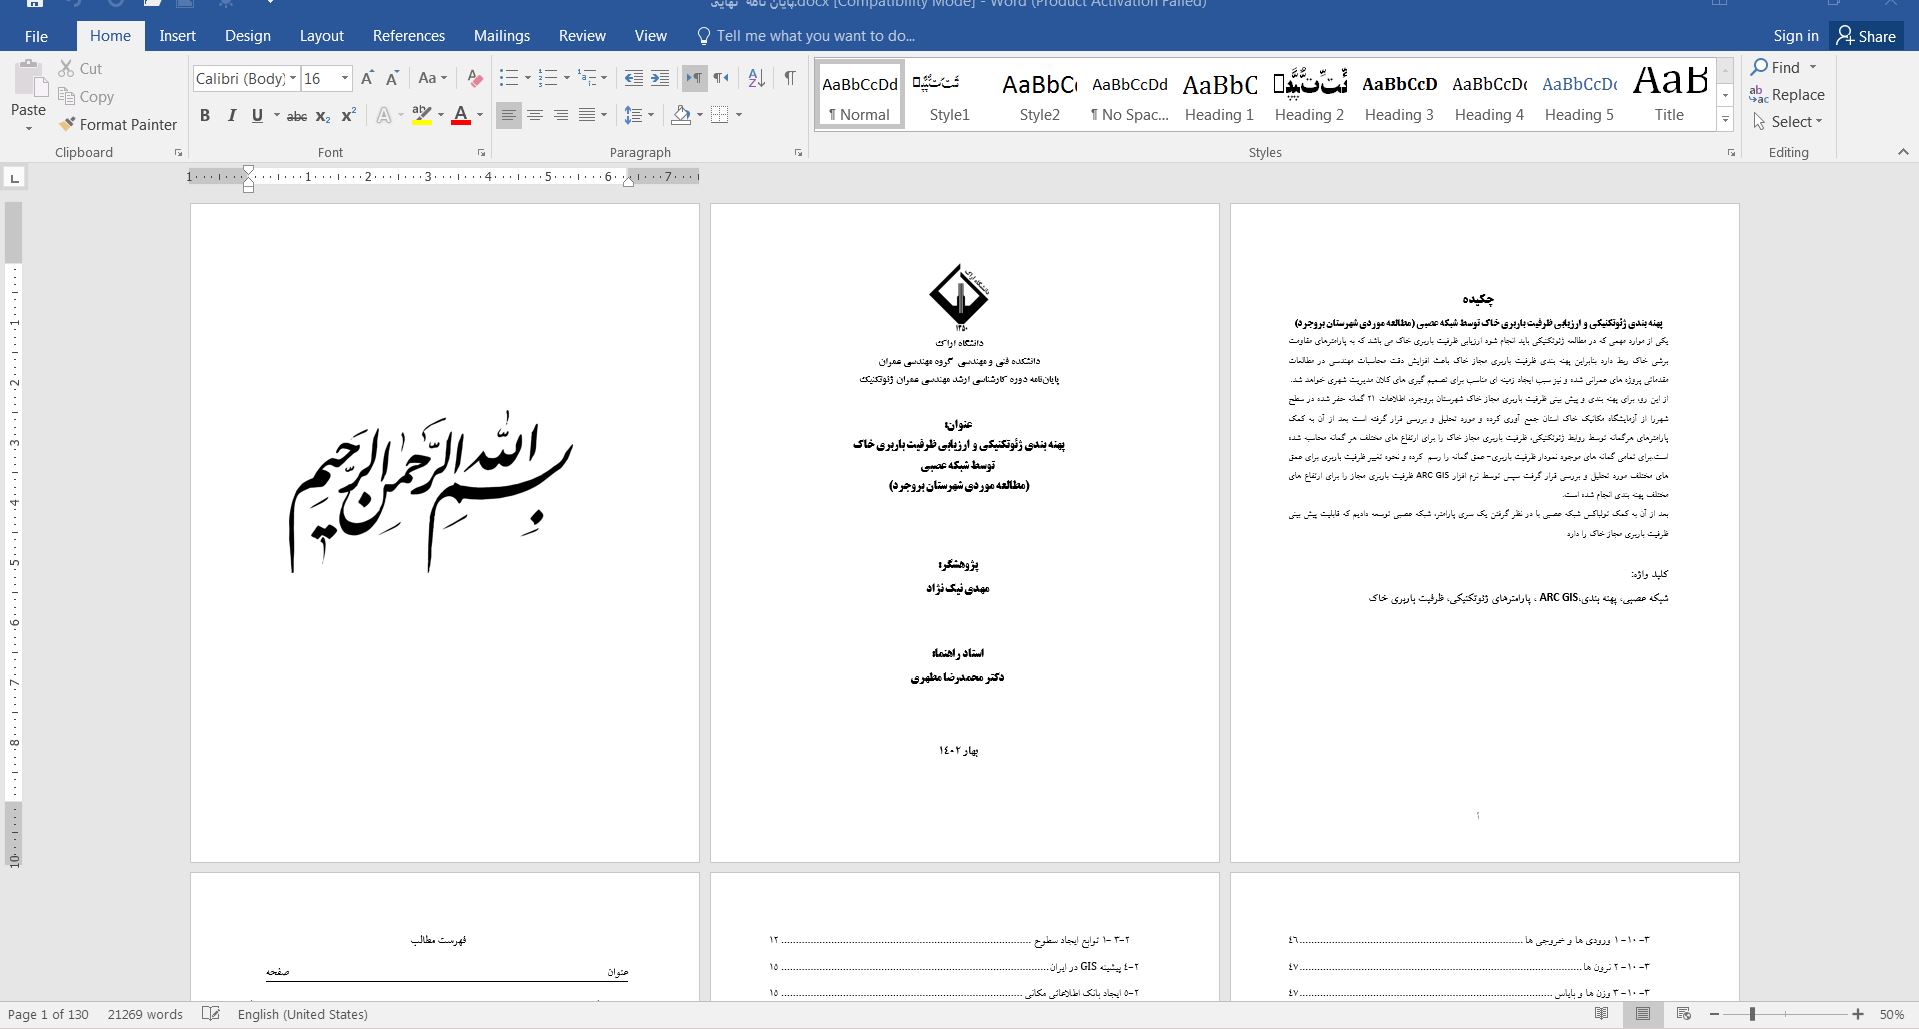1919x1029 pixels.
Task: Increase paragraph indent
Action: (660, 78)
